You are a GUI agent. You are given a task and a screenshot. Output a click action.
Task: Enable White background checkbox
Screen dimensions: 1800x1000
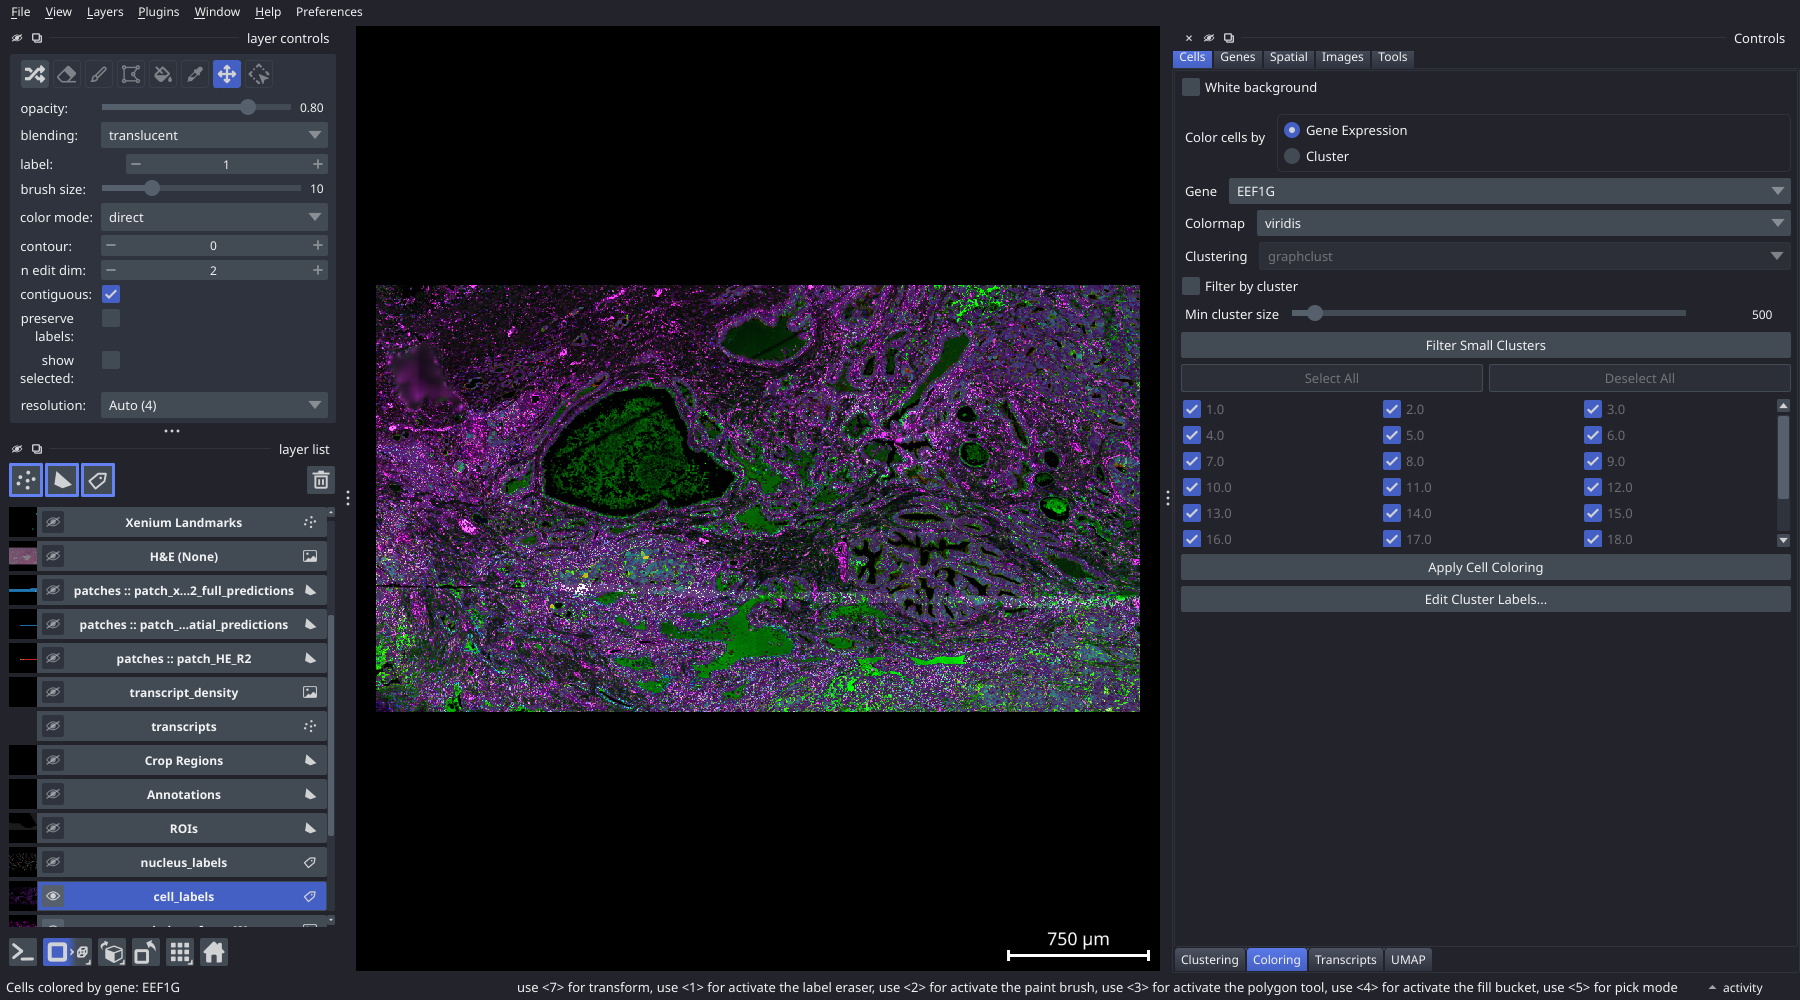tap(1191, 87)
